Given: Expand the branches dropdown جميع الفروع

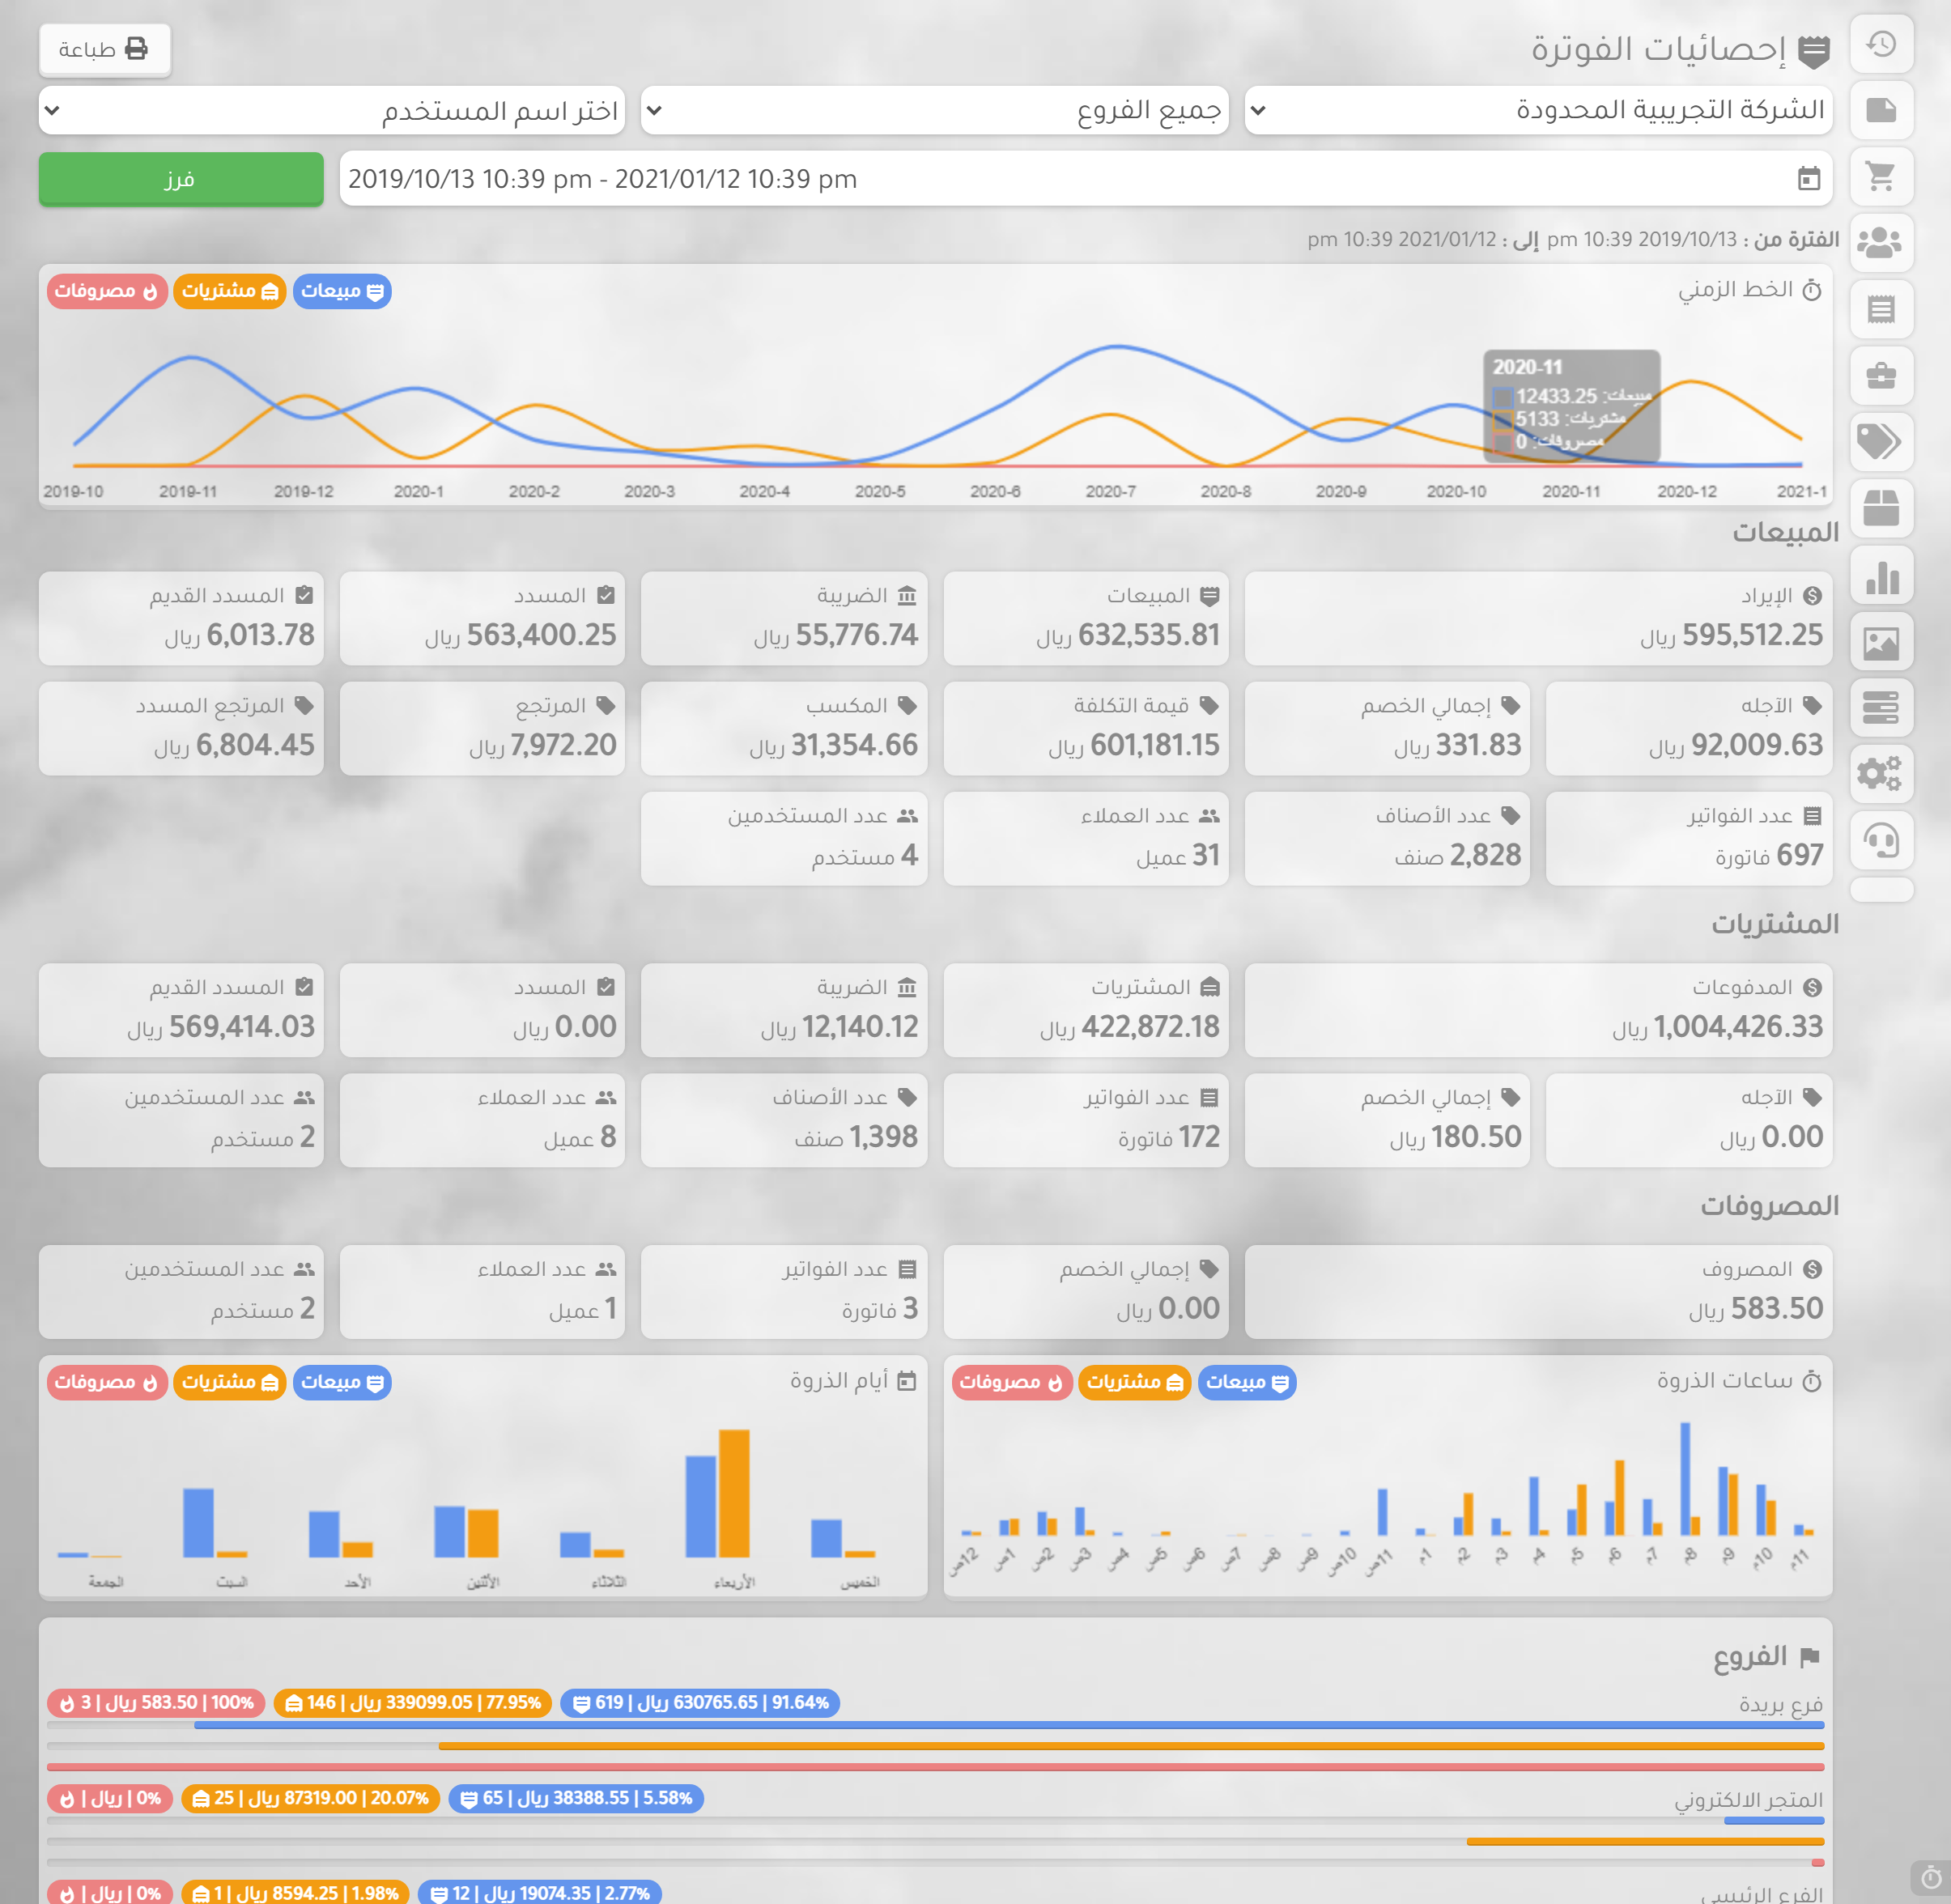Looking at the screenshot, I should (x=934, y=110).
